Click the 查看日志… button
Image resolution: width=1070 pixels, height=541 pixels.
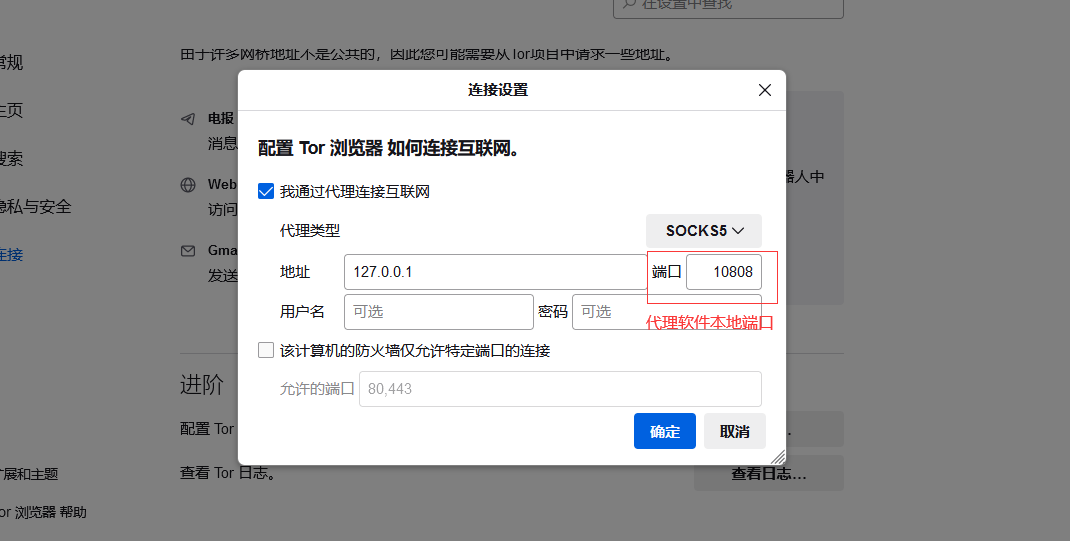[x=769, y=473]
